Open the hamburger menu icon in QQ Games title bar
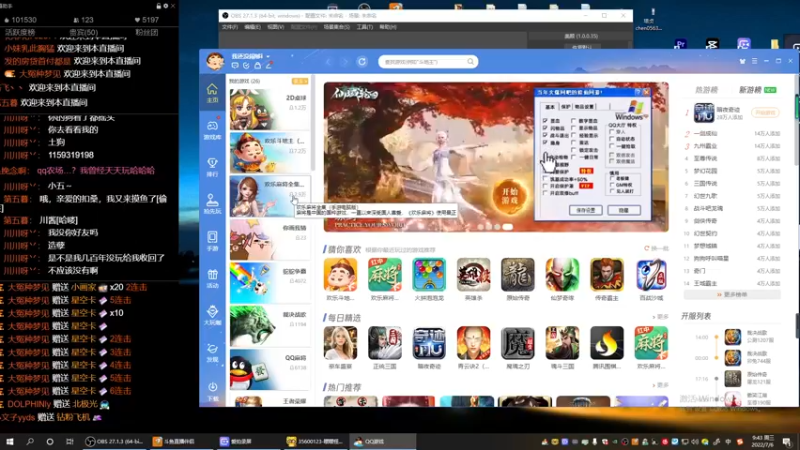800x450 pixels. point(755,61)
